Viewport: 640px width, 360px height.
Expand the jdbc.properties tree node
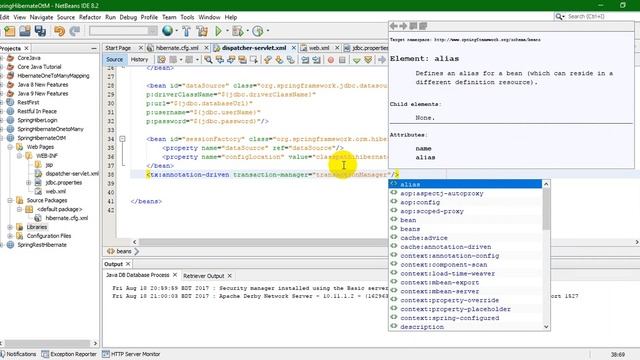29,183
